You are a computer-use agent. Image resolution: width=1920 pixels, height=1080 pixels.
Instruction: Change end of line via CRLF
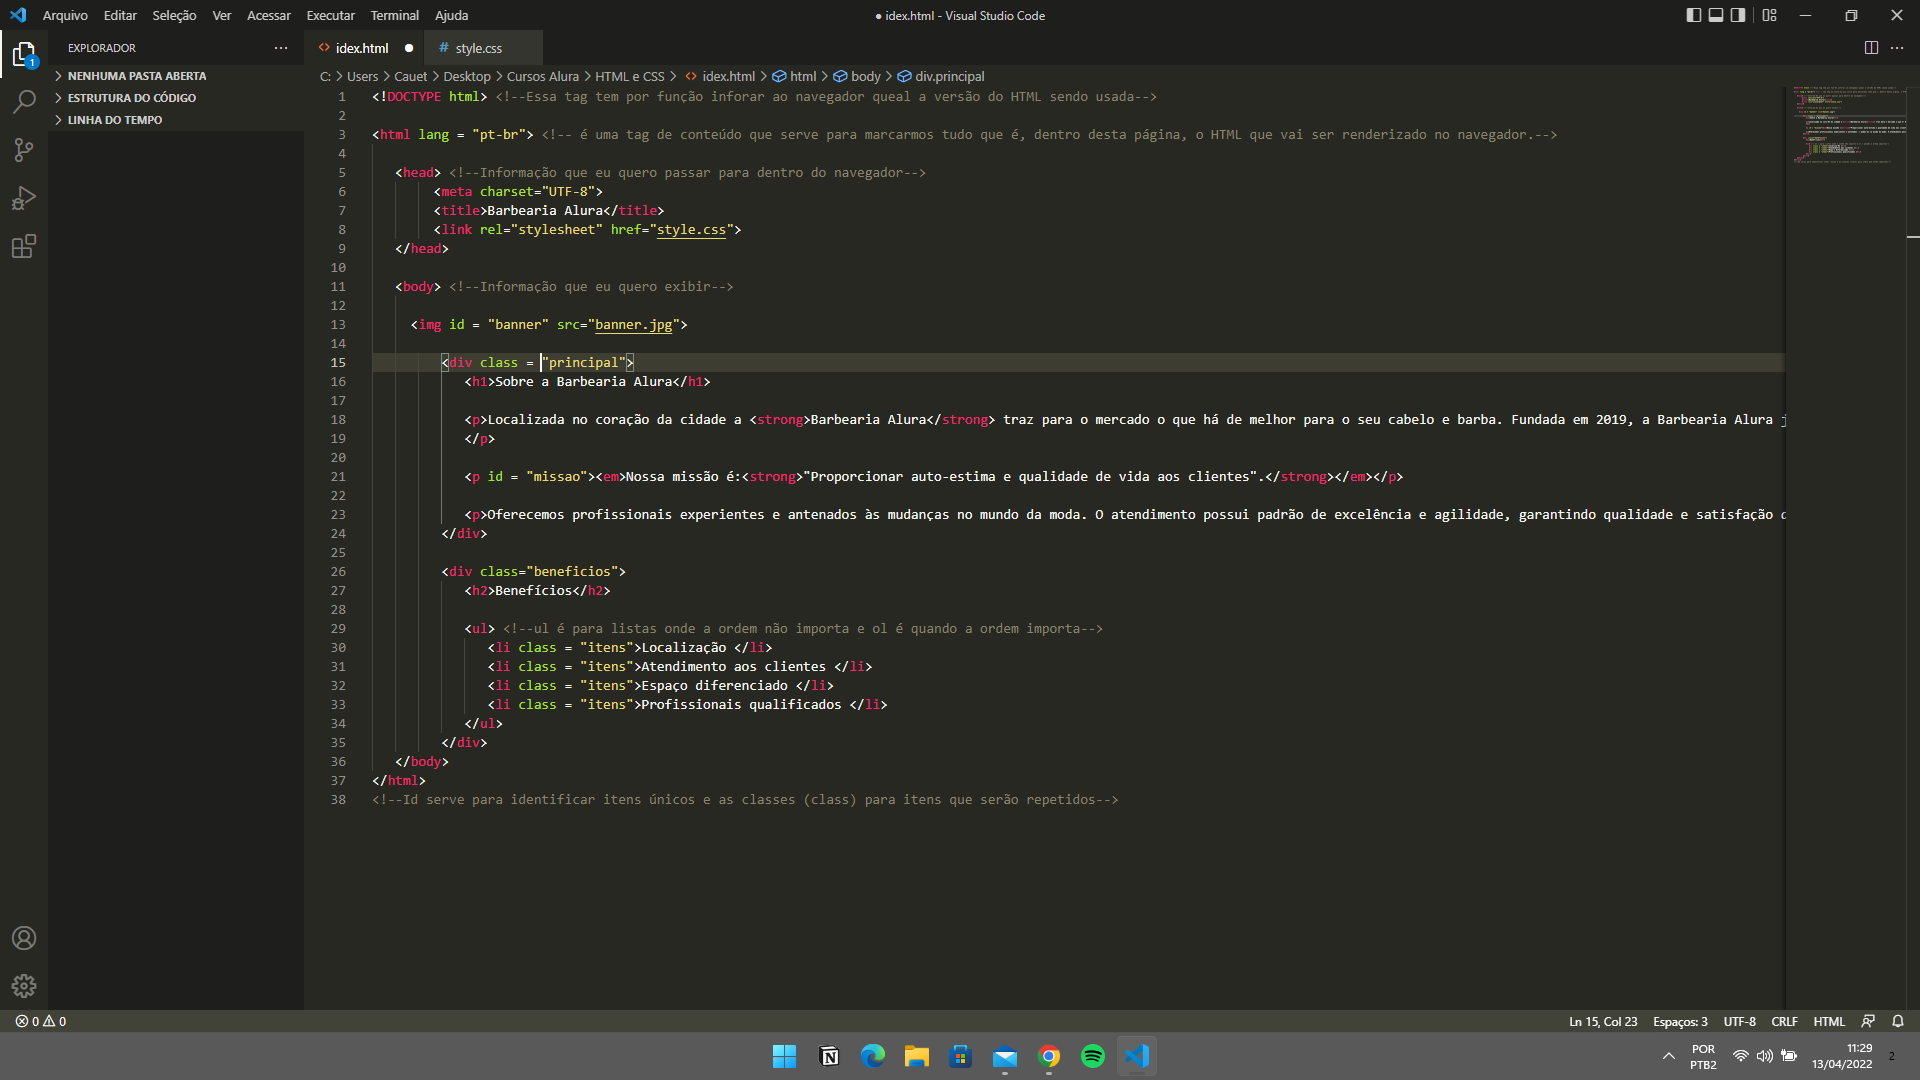[x=1784, y=1021]
